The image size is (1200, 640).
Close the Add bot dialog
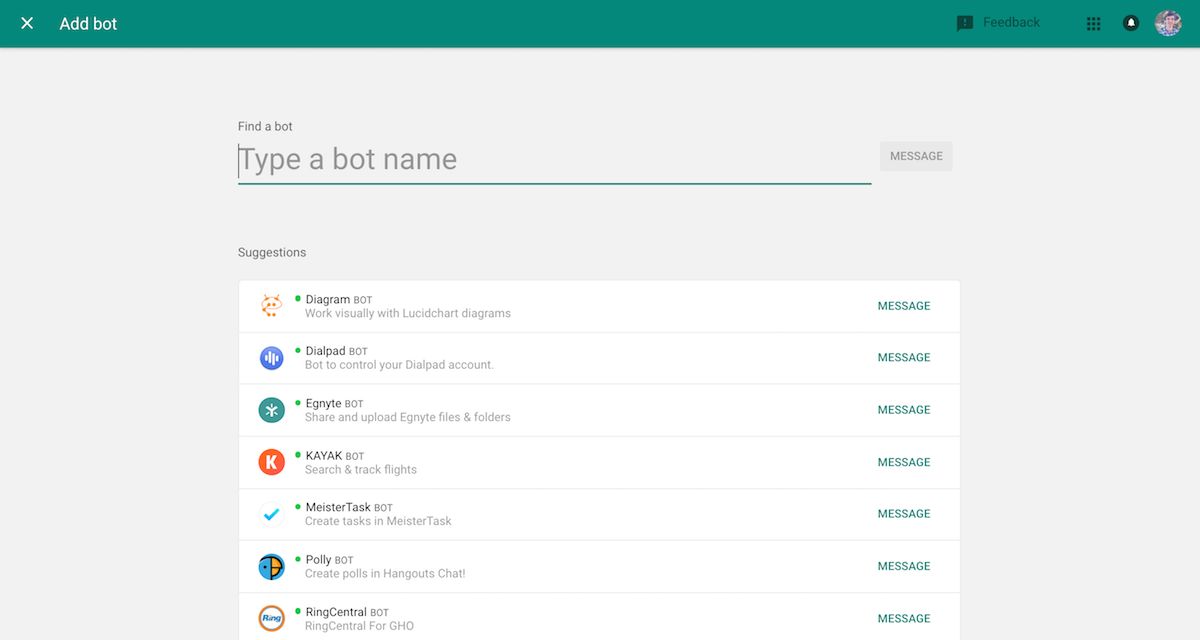(x=27, y=23)
